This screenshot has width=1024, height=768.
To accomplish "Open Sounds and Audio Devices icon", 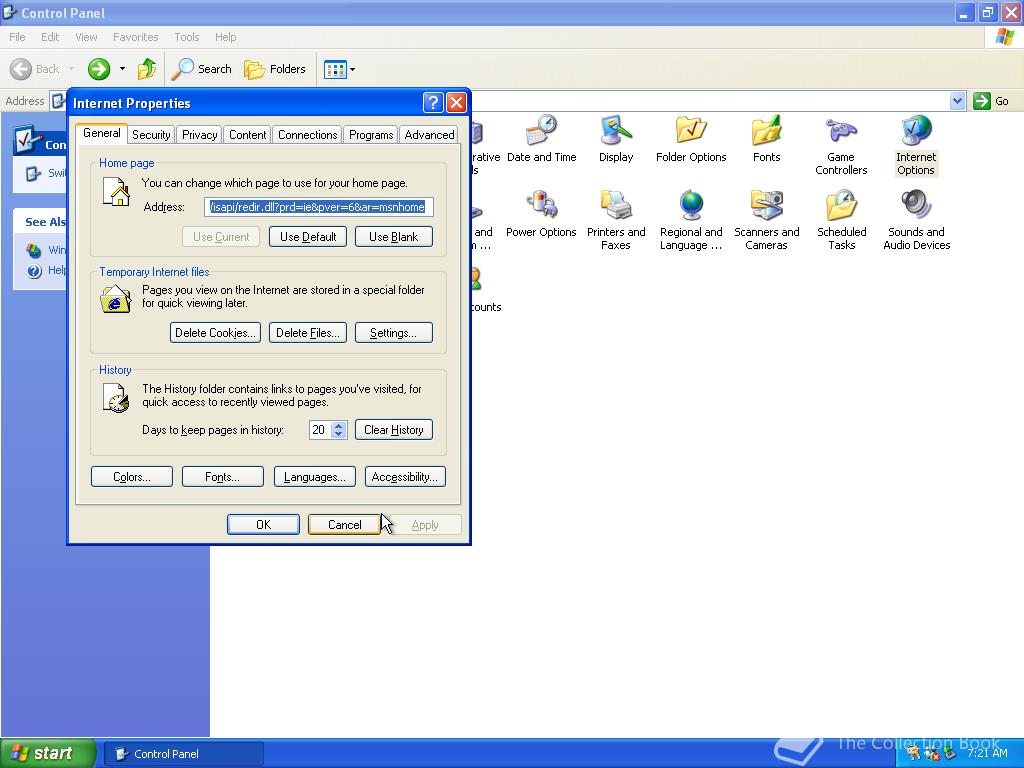I will 916,220.
